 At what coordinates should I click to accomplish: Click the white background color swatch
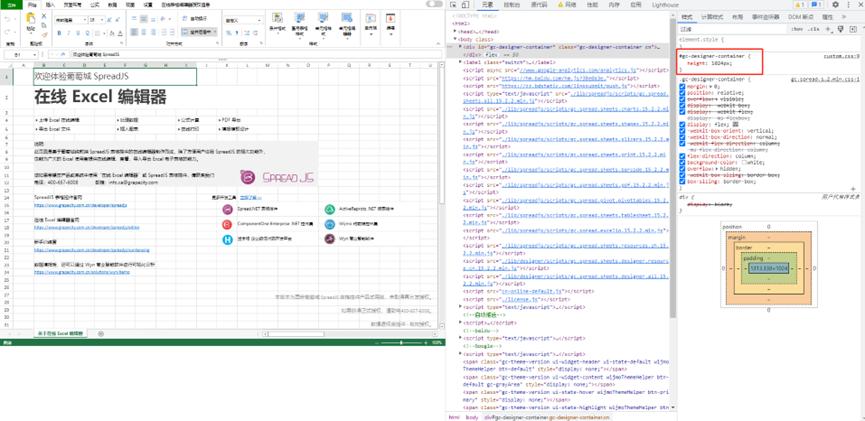pyautogui.click(x=744, y=162)
